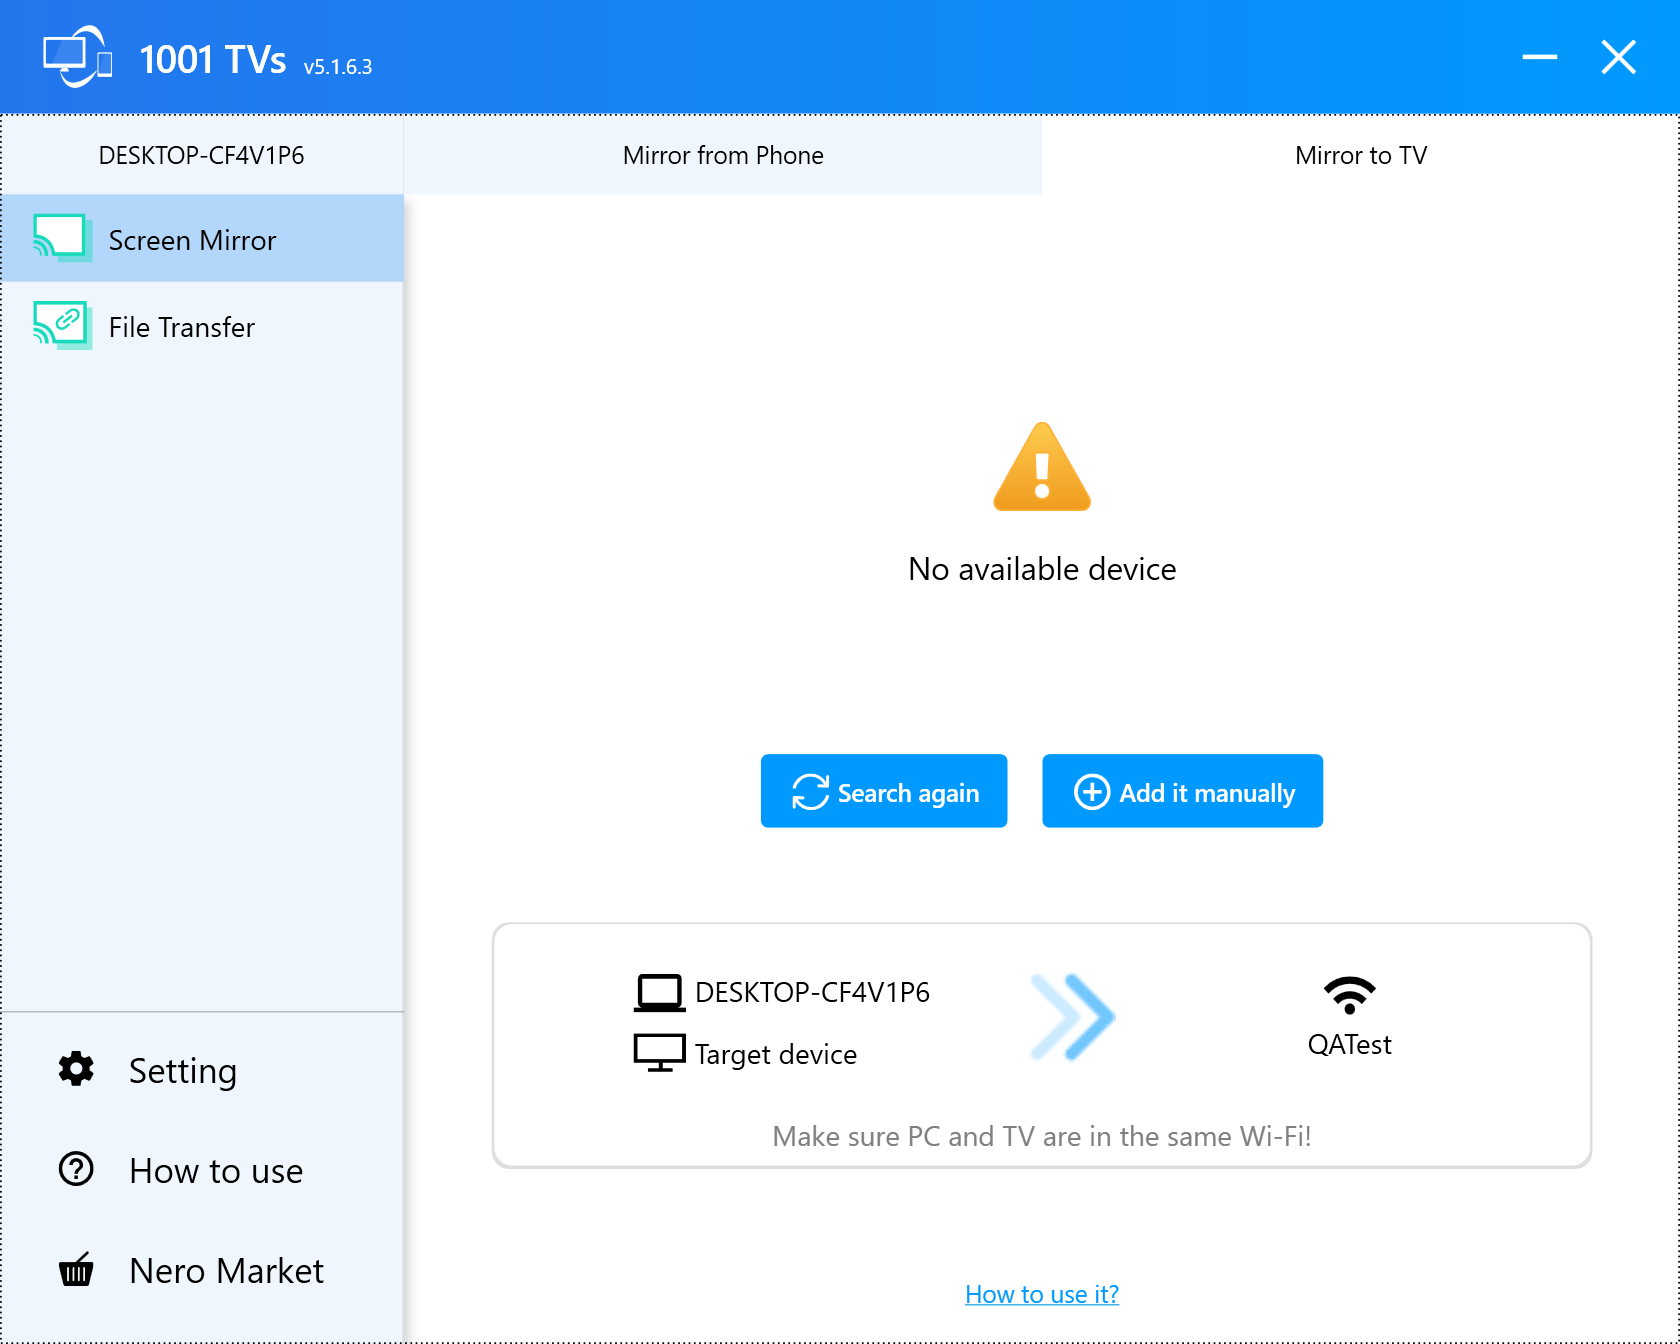
Task: Click the question mark help icon
Action: pos(76,1169)
